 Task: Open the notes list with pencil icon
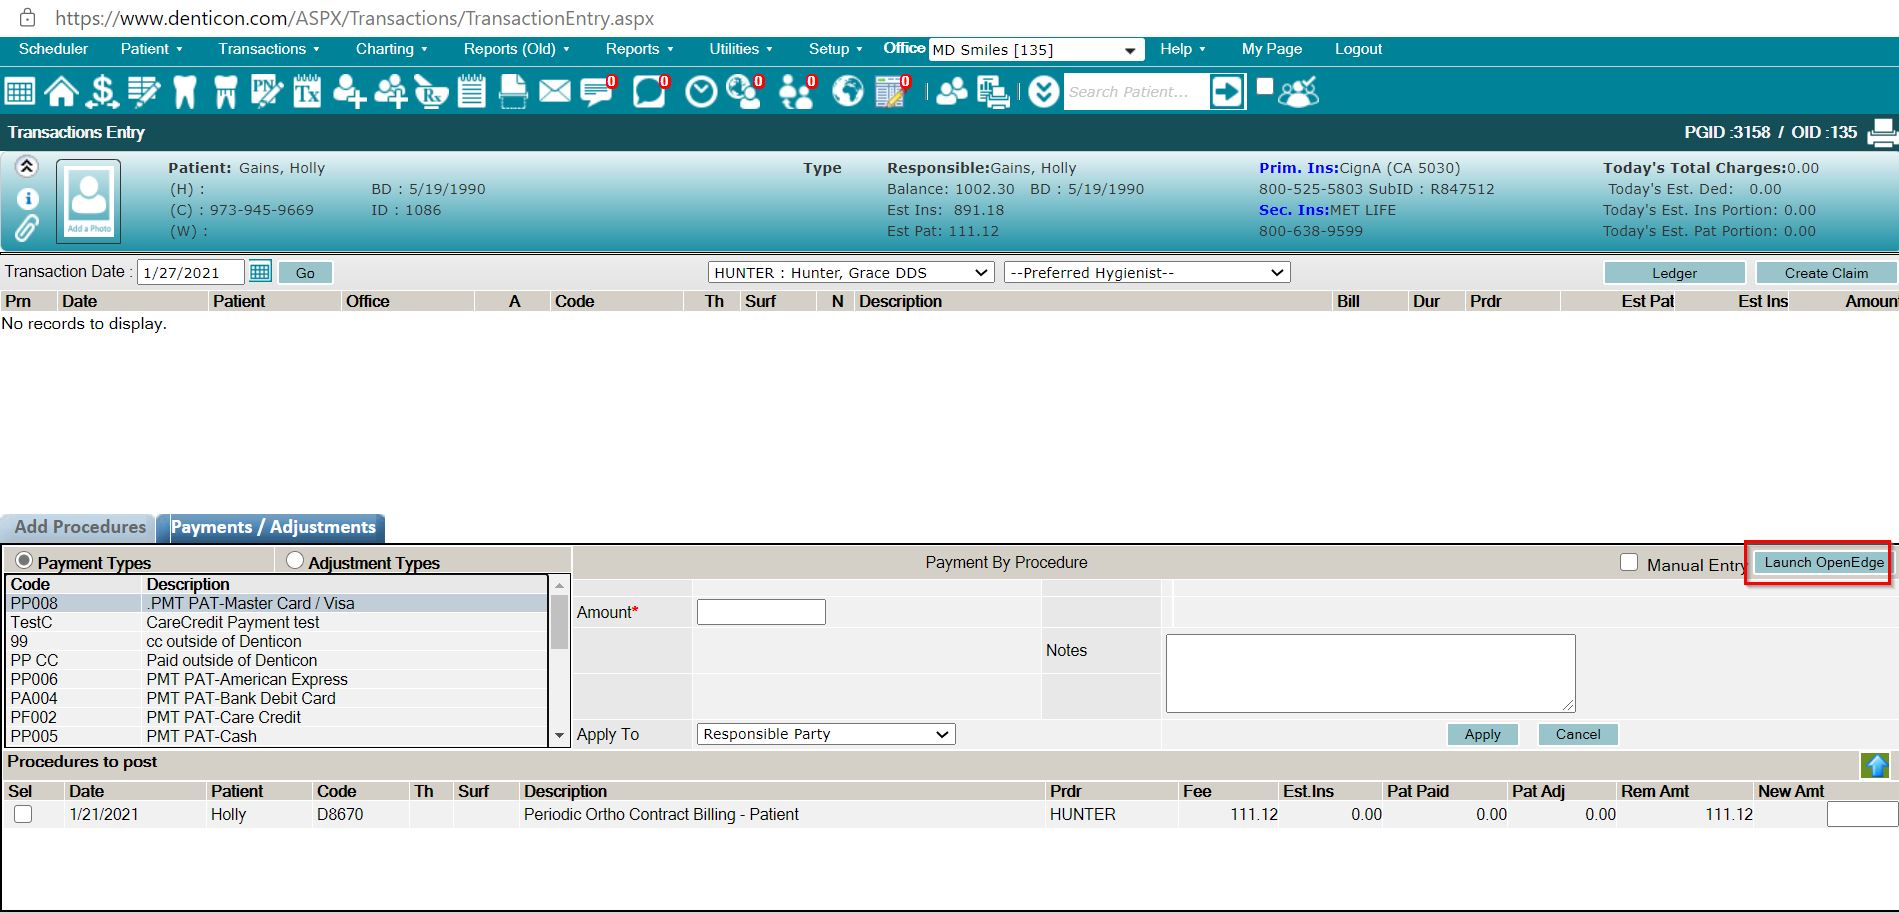pos(144,92)
